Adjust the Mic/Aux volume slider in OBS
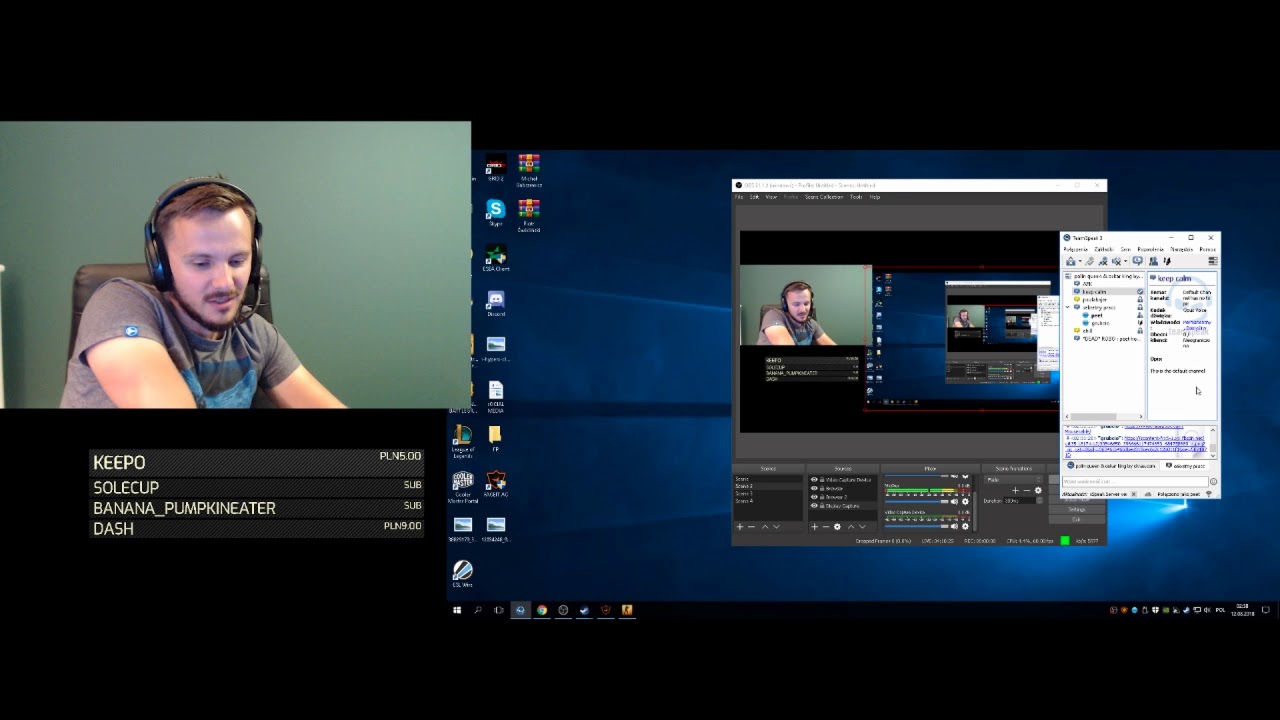This screenshot has width=1280, height=720. click(916, 501)
